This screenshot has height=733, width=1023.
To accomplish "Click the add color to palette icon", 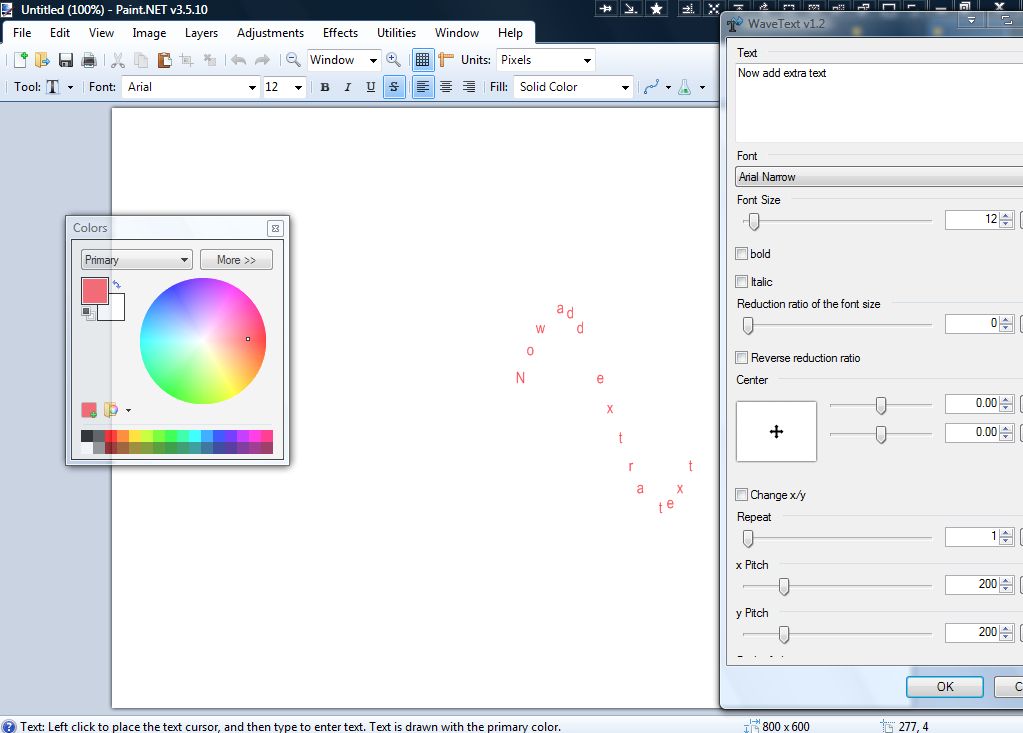I will [x=88, y=410].
